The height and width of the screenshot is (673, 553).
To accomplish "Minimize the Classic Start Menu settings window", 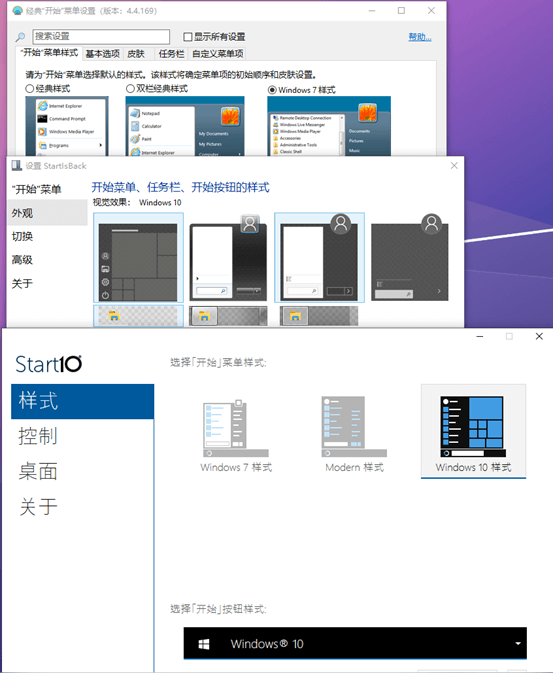I will coord(372,10).
